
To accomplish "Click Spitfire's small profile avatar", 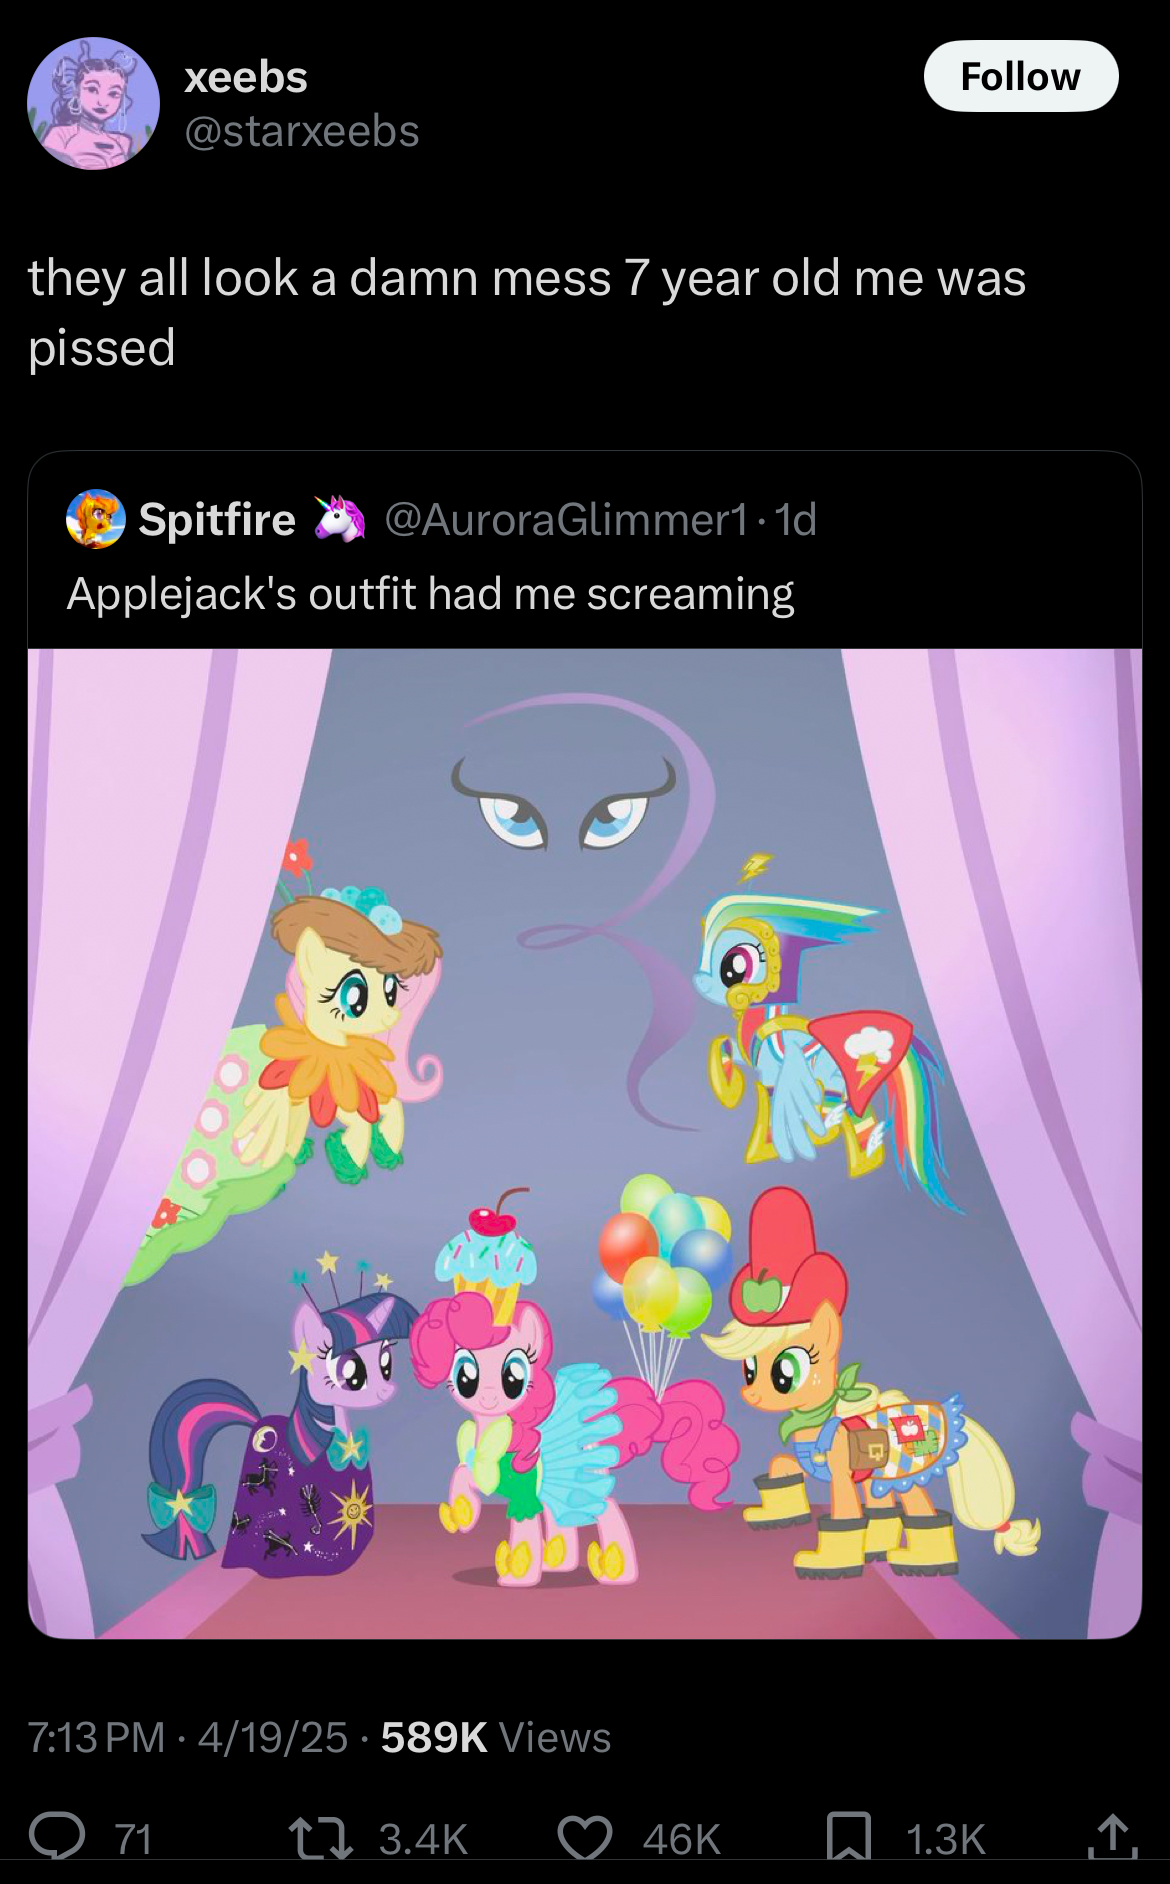I will (96, 520).
